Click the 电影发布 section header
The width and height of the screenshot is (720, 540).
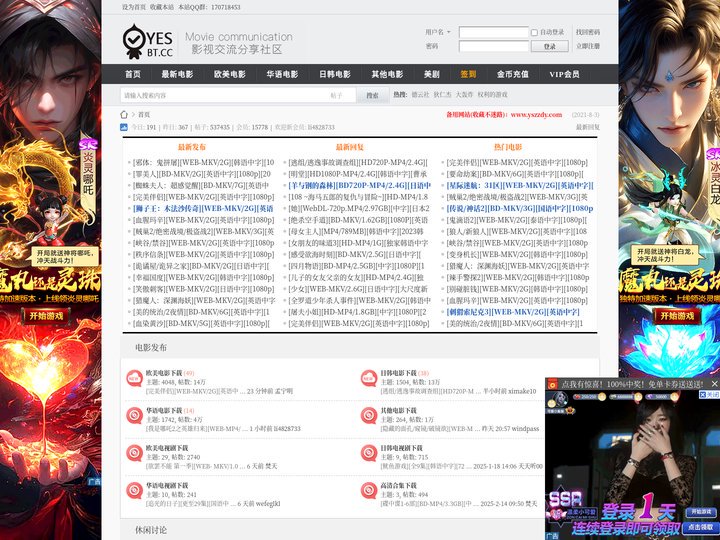151,348
